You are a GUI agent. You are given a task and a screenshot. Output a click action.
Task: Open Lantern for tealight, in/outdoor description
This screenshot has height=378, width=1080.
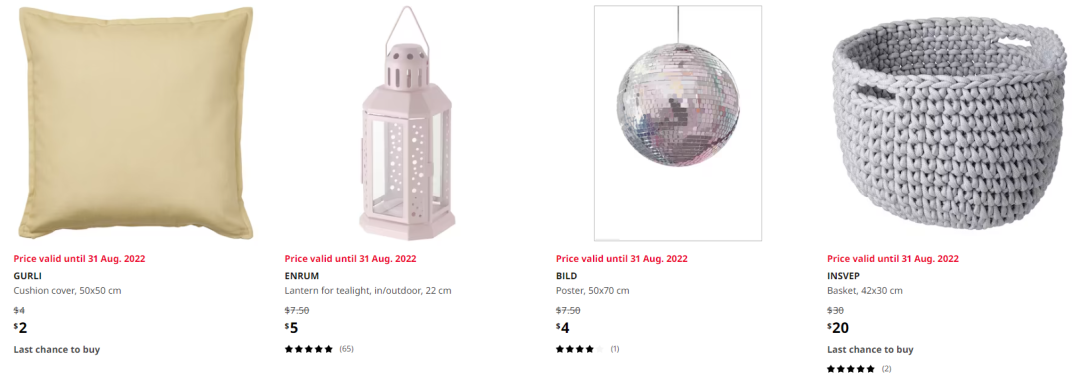(368, 291)
